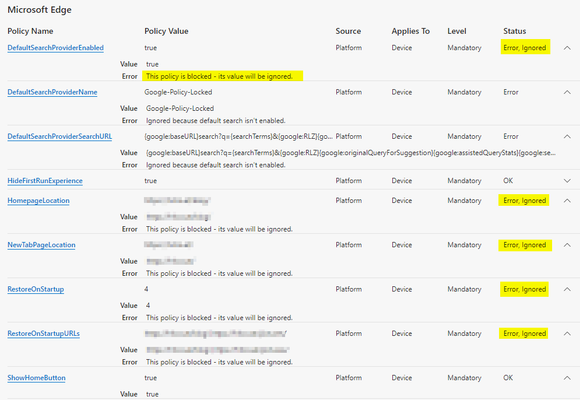Viewport: 580px width, 400px height.
Task: Expand the HideFirstRunExperience row details
Action: (x=567, y=181)
